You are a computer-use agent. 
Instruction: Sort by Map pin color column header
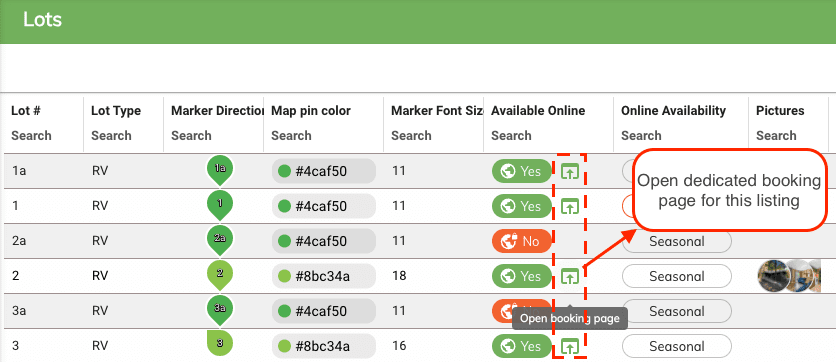point(311,111)
